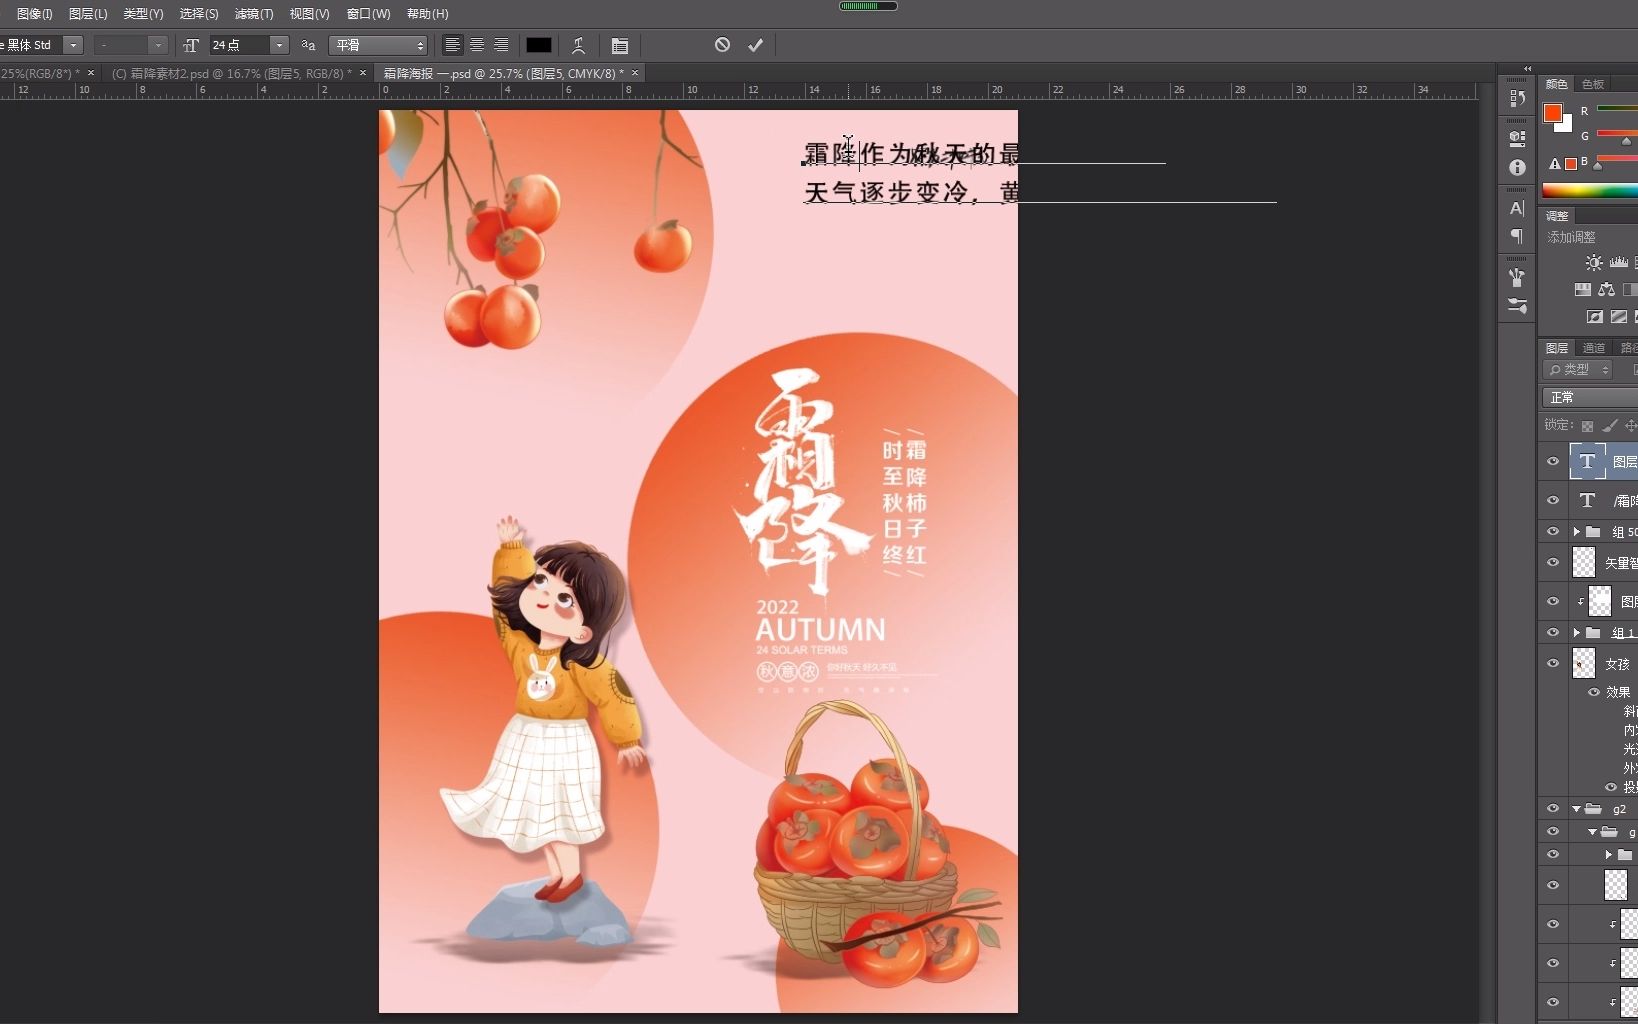
Task: Add Levels adjustment
Action: 1619,263
